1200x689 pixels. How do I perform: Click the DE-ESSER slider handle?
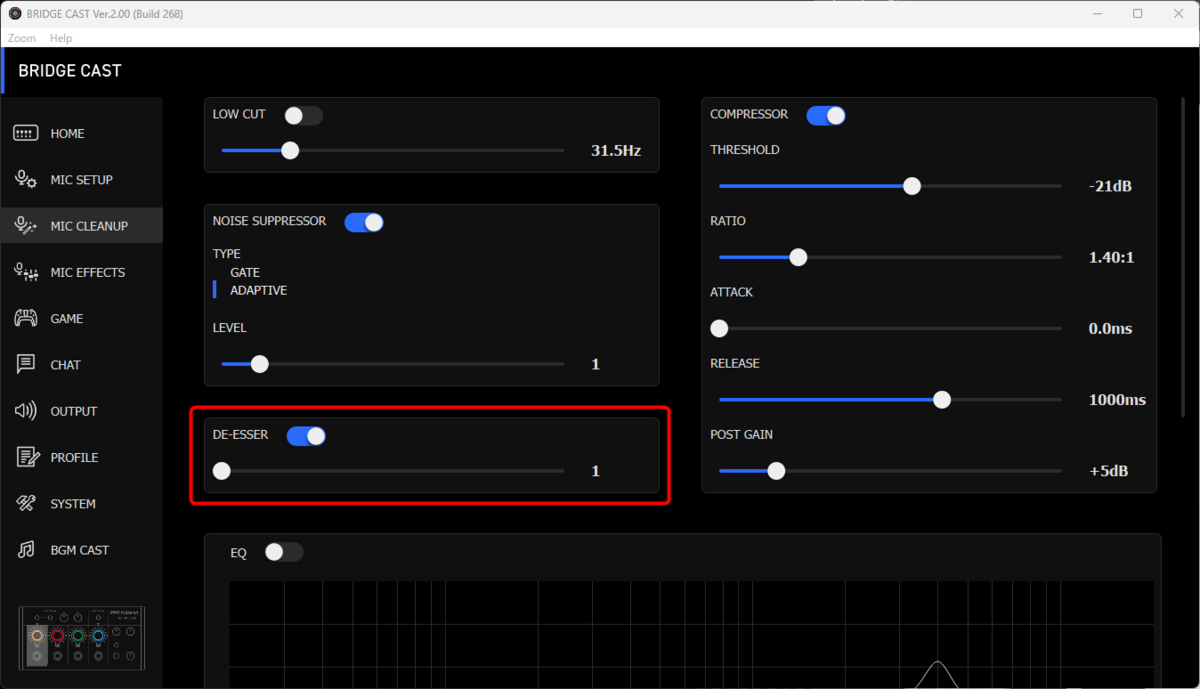pos(222,471)
